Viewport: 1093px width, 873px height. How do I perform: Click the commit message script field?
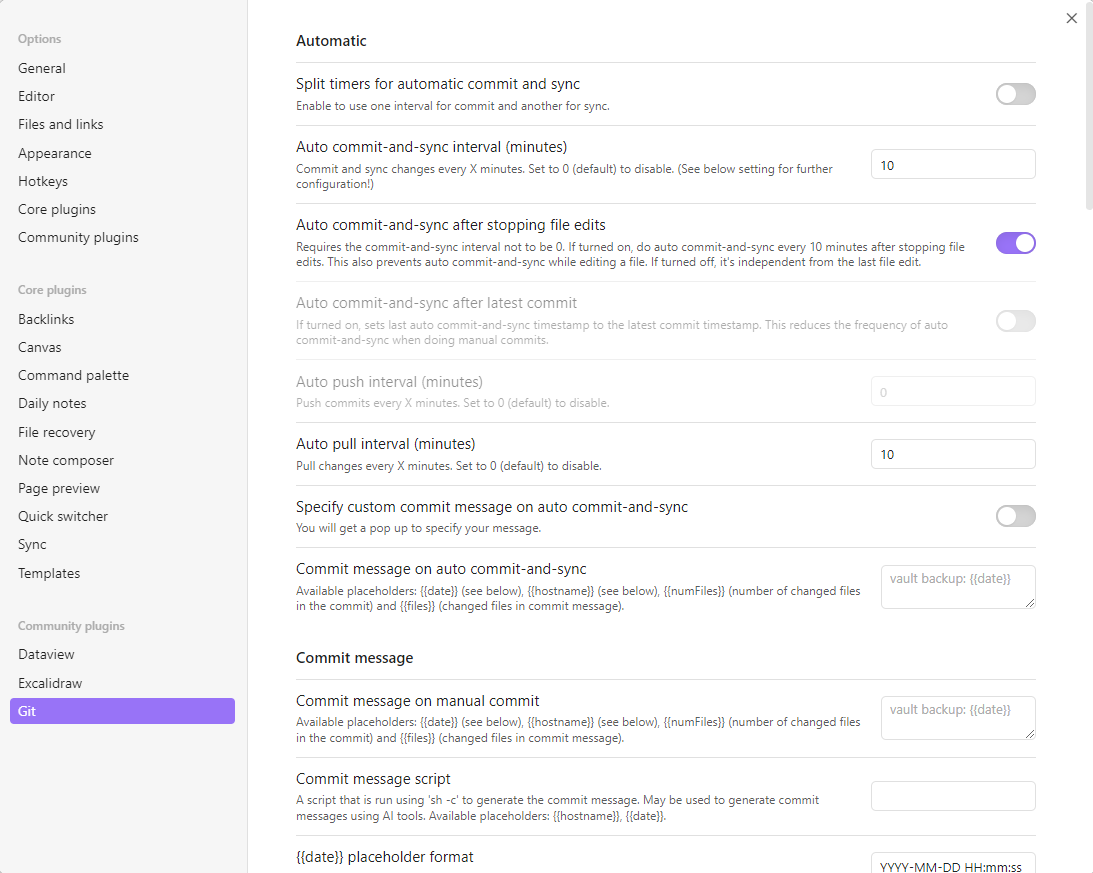[x=952, y=796]
